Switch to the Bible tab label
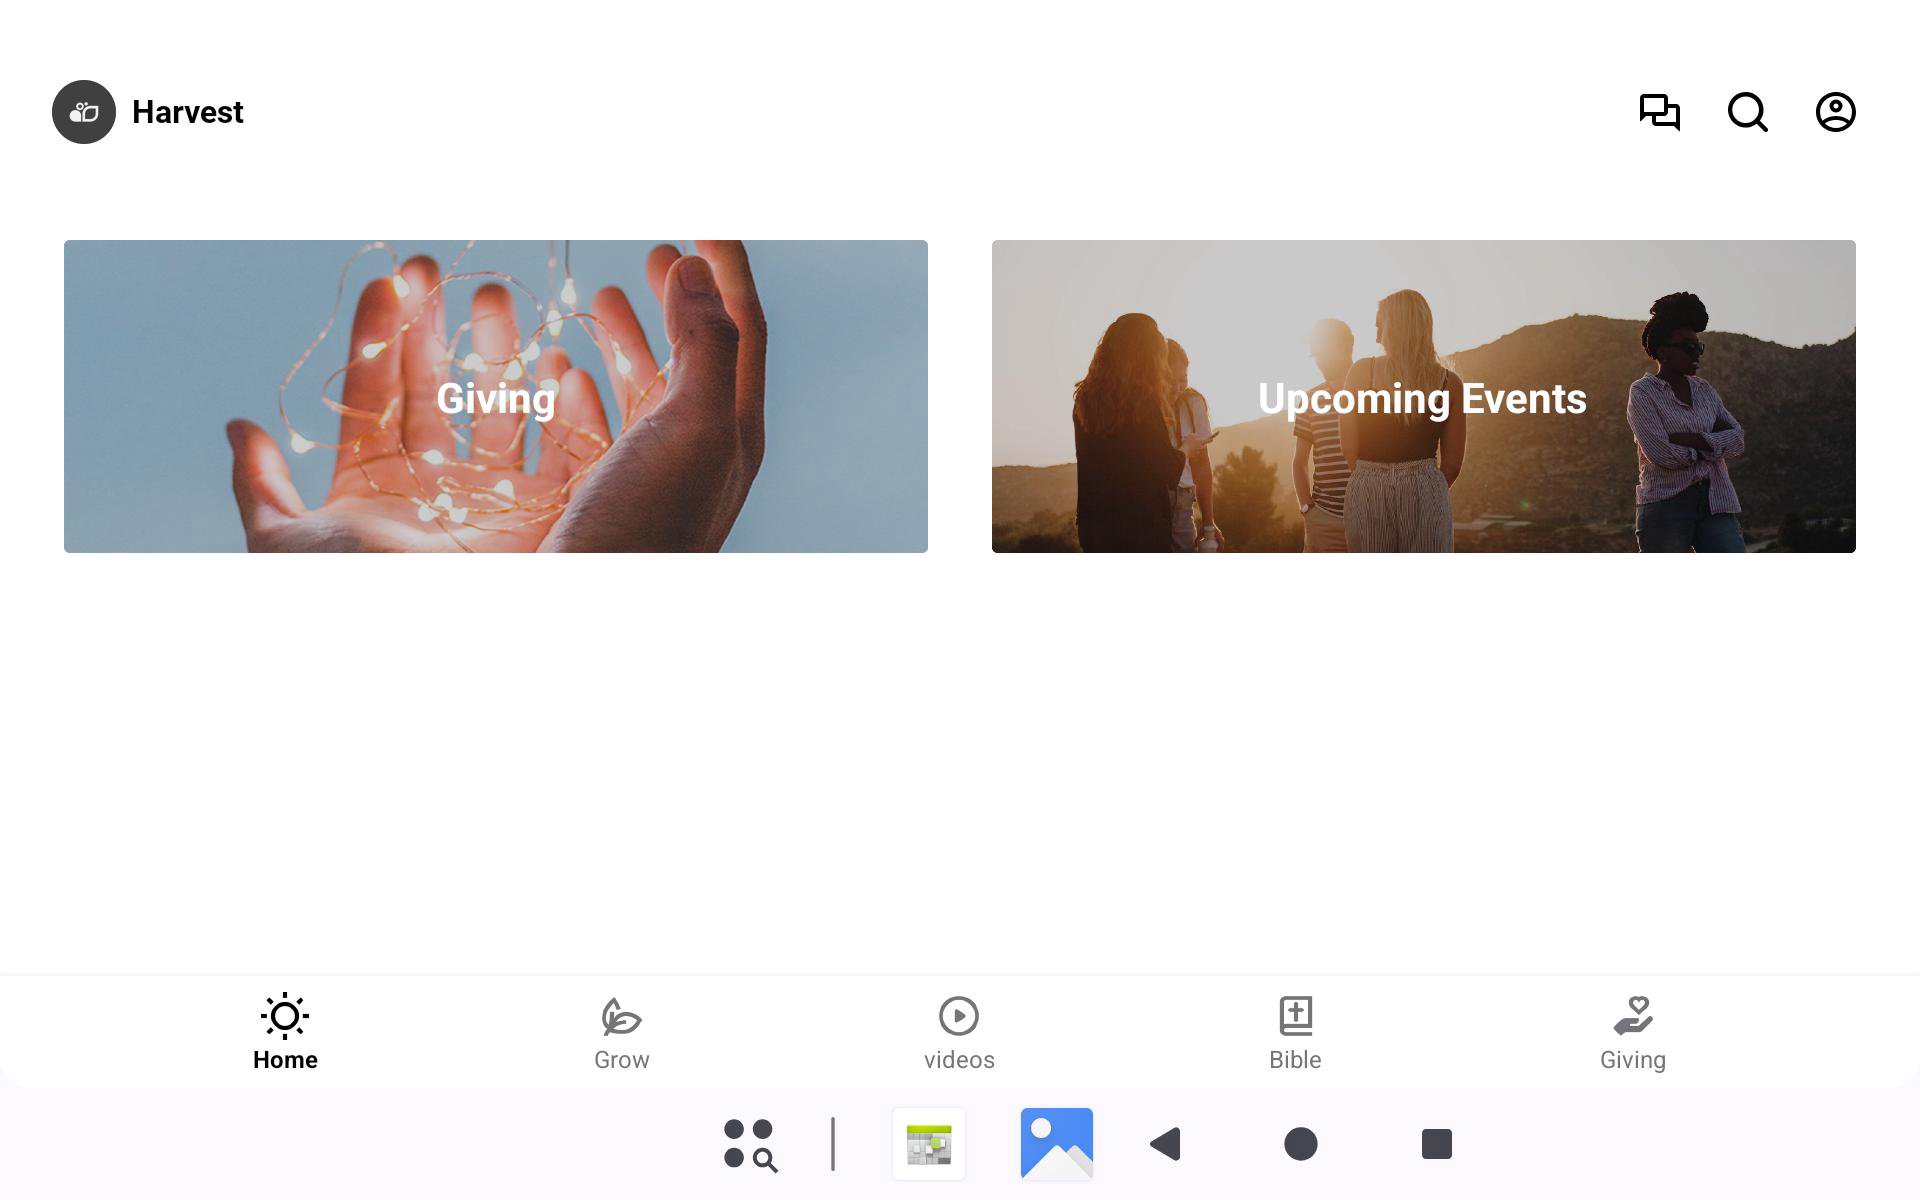Image resolution: width=1920 pixels, height=1200 pixels. click(1295, 1060)
